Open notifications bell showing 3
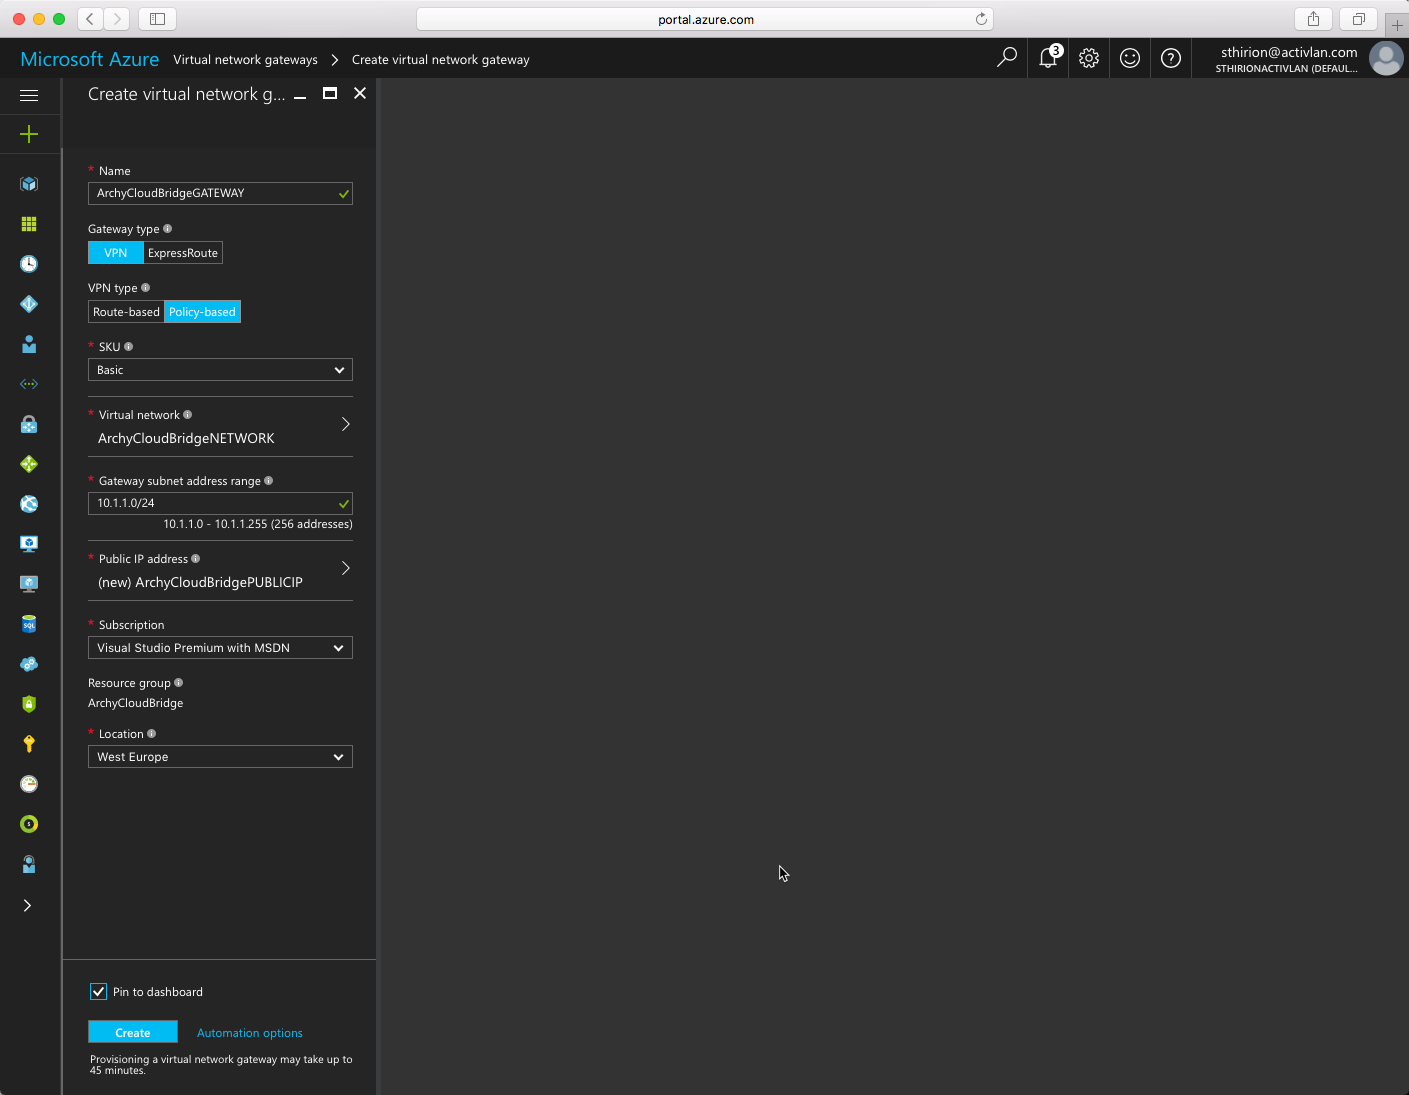The width and height of the screenshot is (1409, 1095). (x=1049, y=57)
